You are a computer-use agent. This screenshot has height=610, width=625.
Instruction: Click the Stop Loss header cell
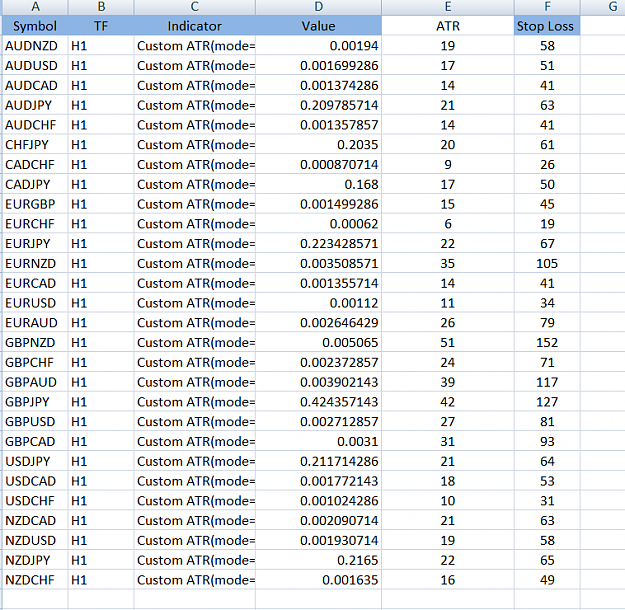coord(547,26)
